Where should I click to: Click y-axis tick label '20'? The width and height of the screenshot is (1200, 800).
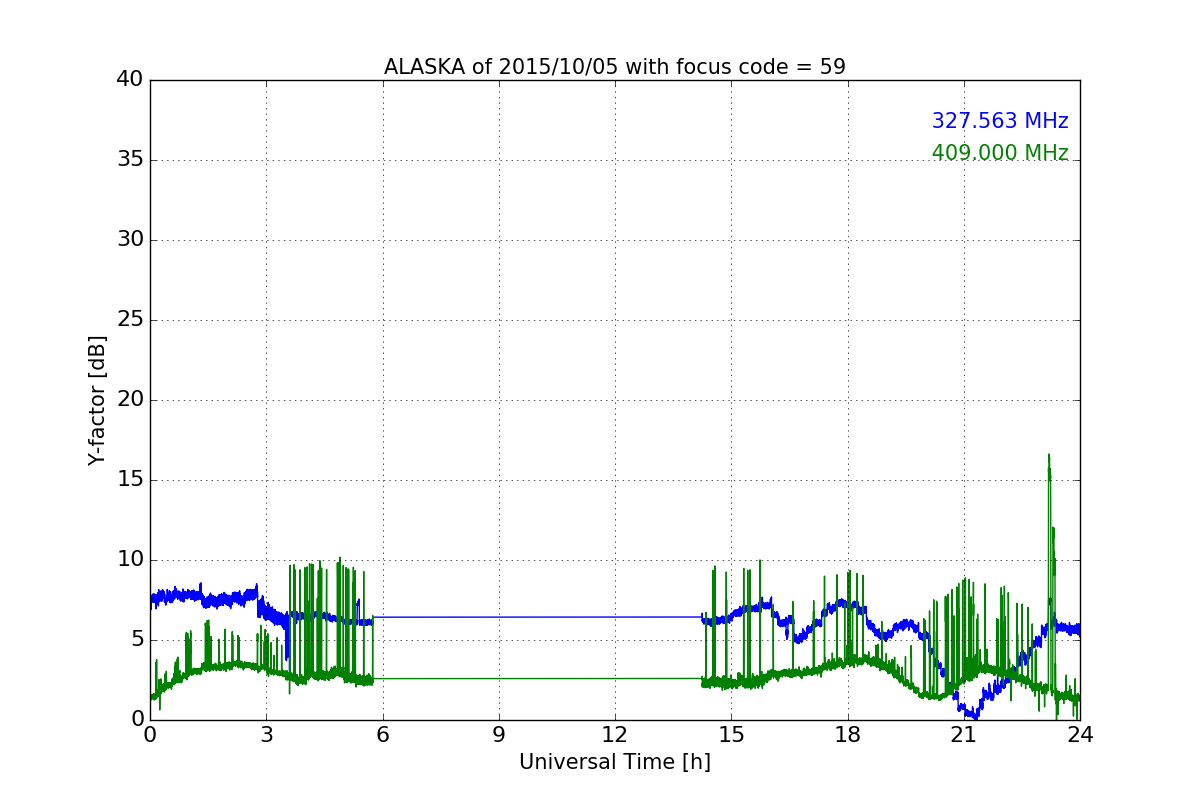[130, 400]
